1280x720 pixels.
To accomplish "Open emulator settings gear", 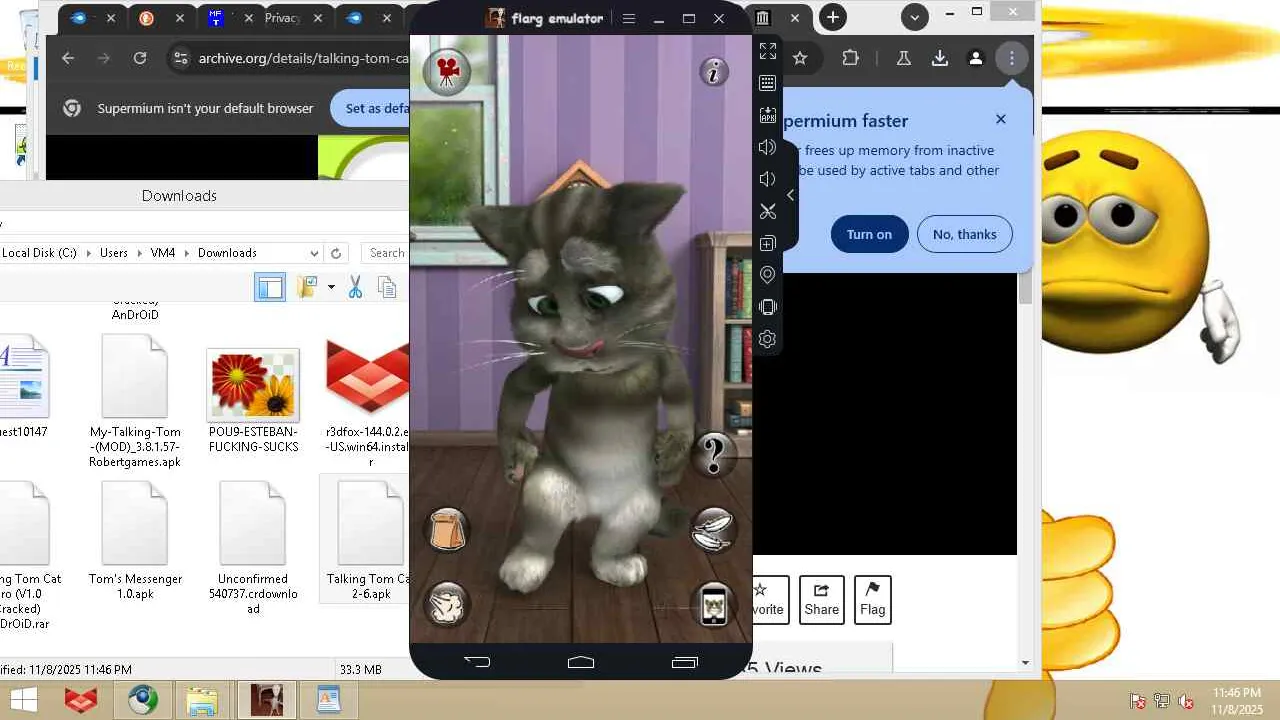I will 768,339.
